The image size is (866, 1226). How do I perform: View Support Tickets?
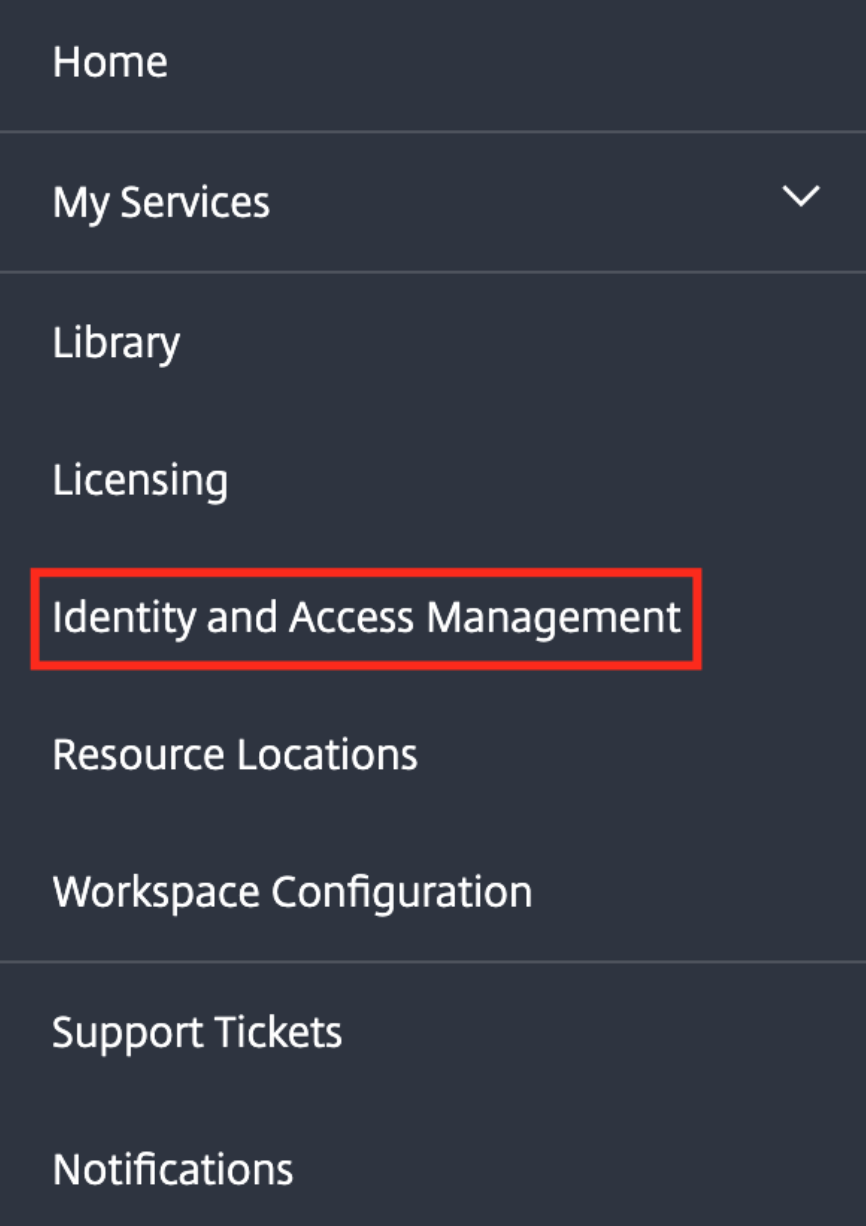[x=197, y=1032]
